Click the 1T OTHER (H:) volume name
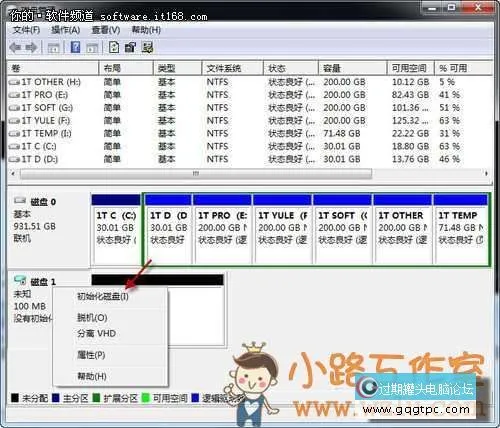The image size is (500, 428). (x=51, y=82)
